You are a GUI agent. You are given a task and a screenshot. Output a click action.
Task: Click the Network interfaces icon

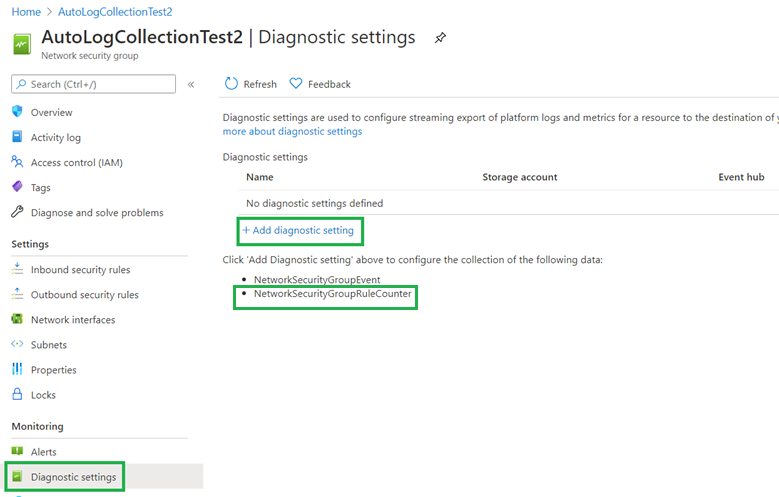point(17,319)
